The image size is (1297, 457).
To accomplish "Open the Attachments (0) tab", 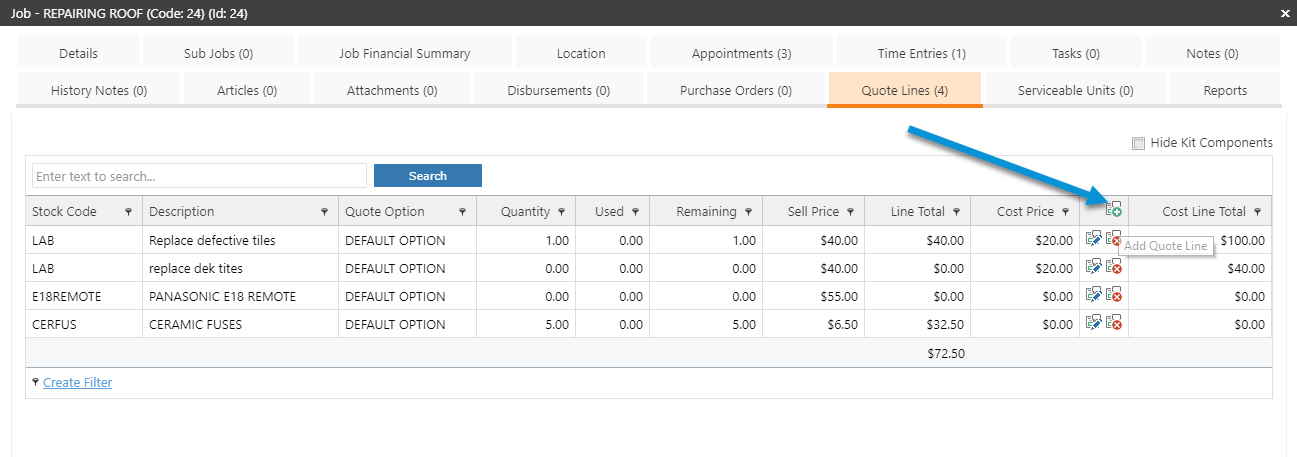I will (392, 90).
